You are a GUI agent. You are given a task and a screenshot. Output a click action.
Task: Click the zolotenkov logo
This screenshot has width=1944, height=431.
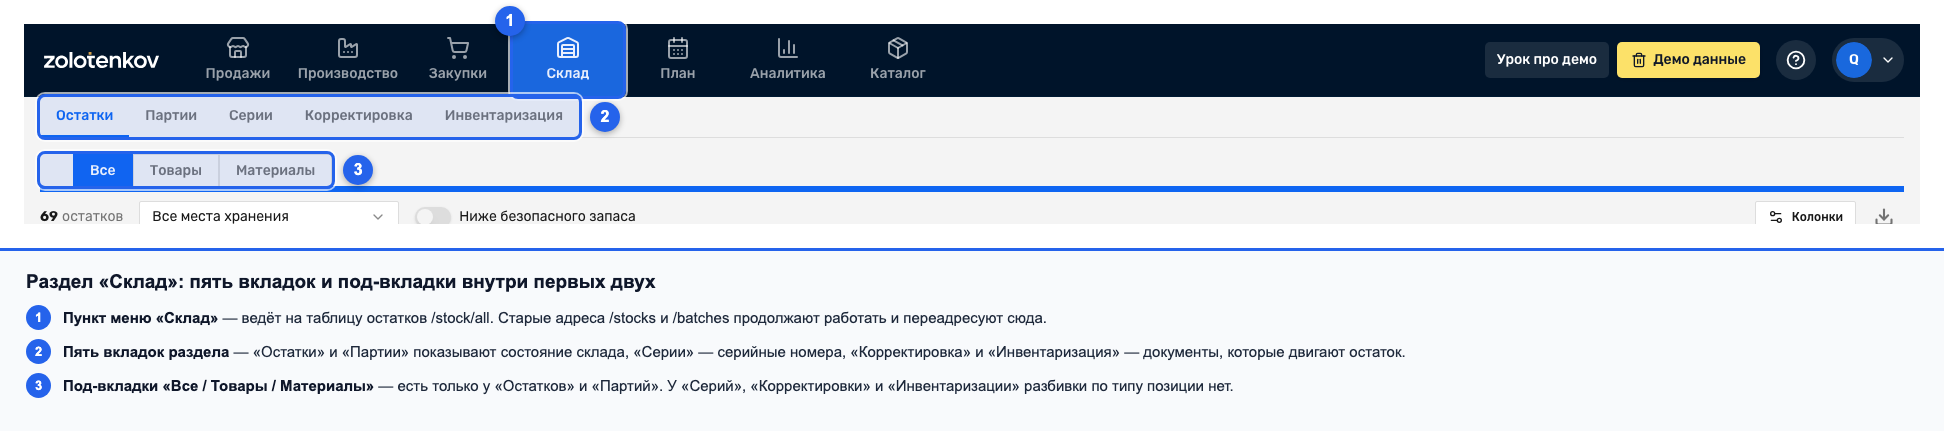coord(101,61)
